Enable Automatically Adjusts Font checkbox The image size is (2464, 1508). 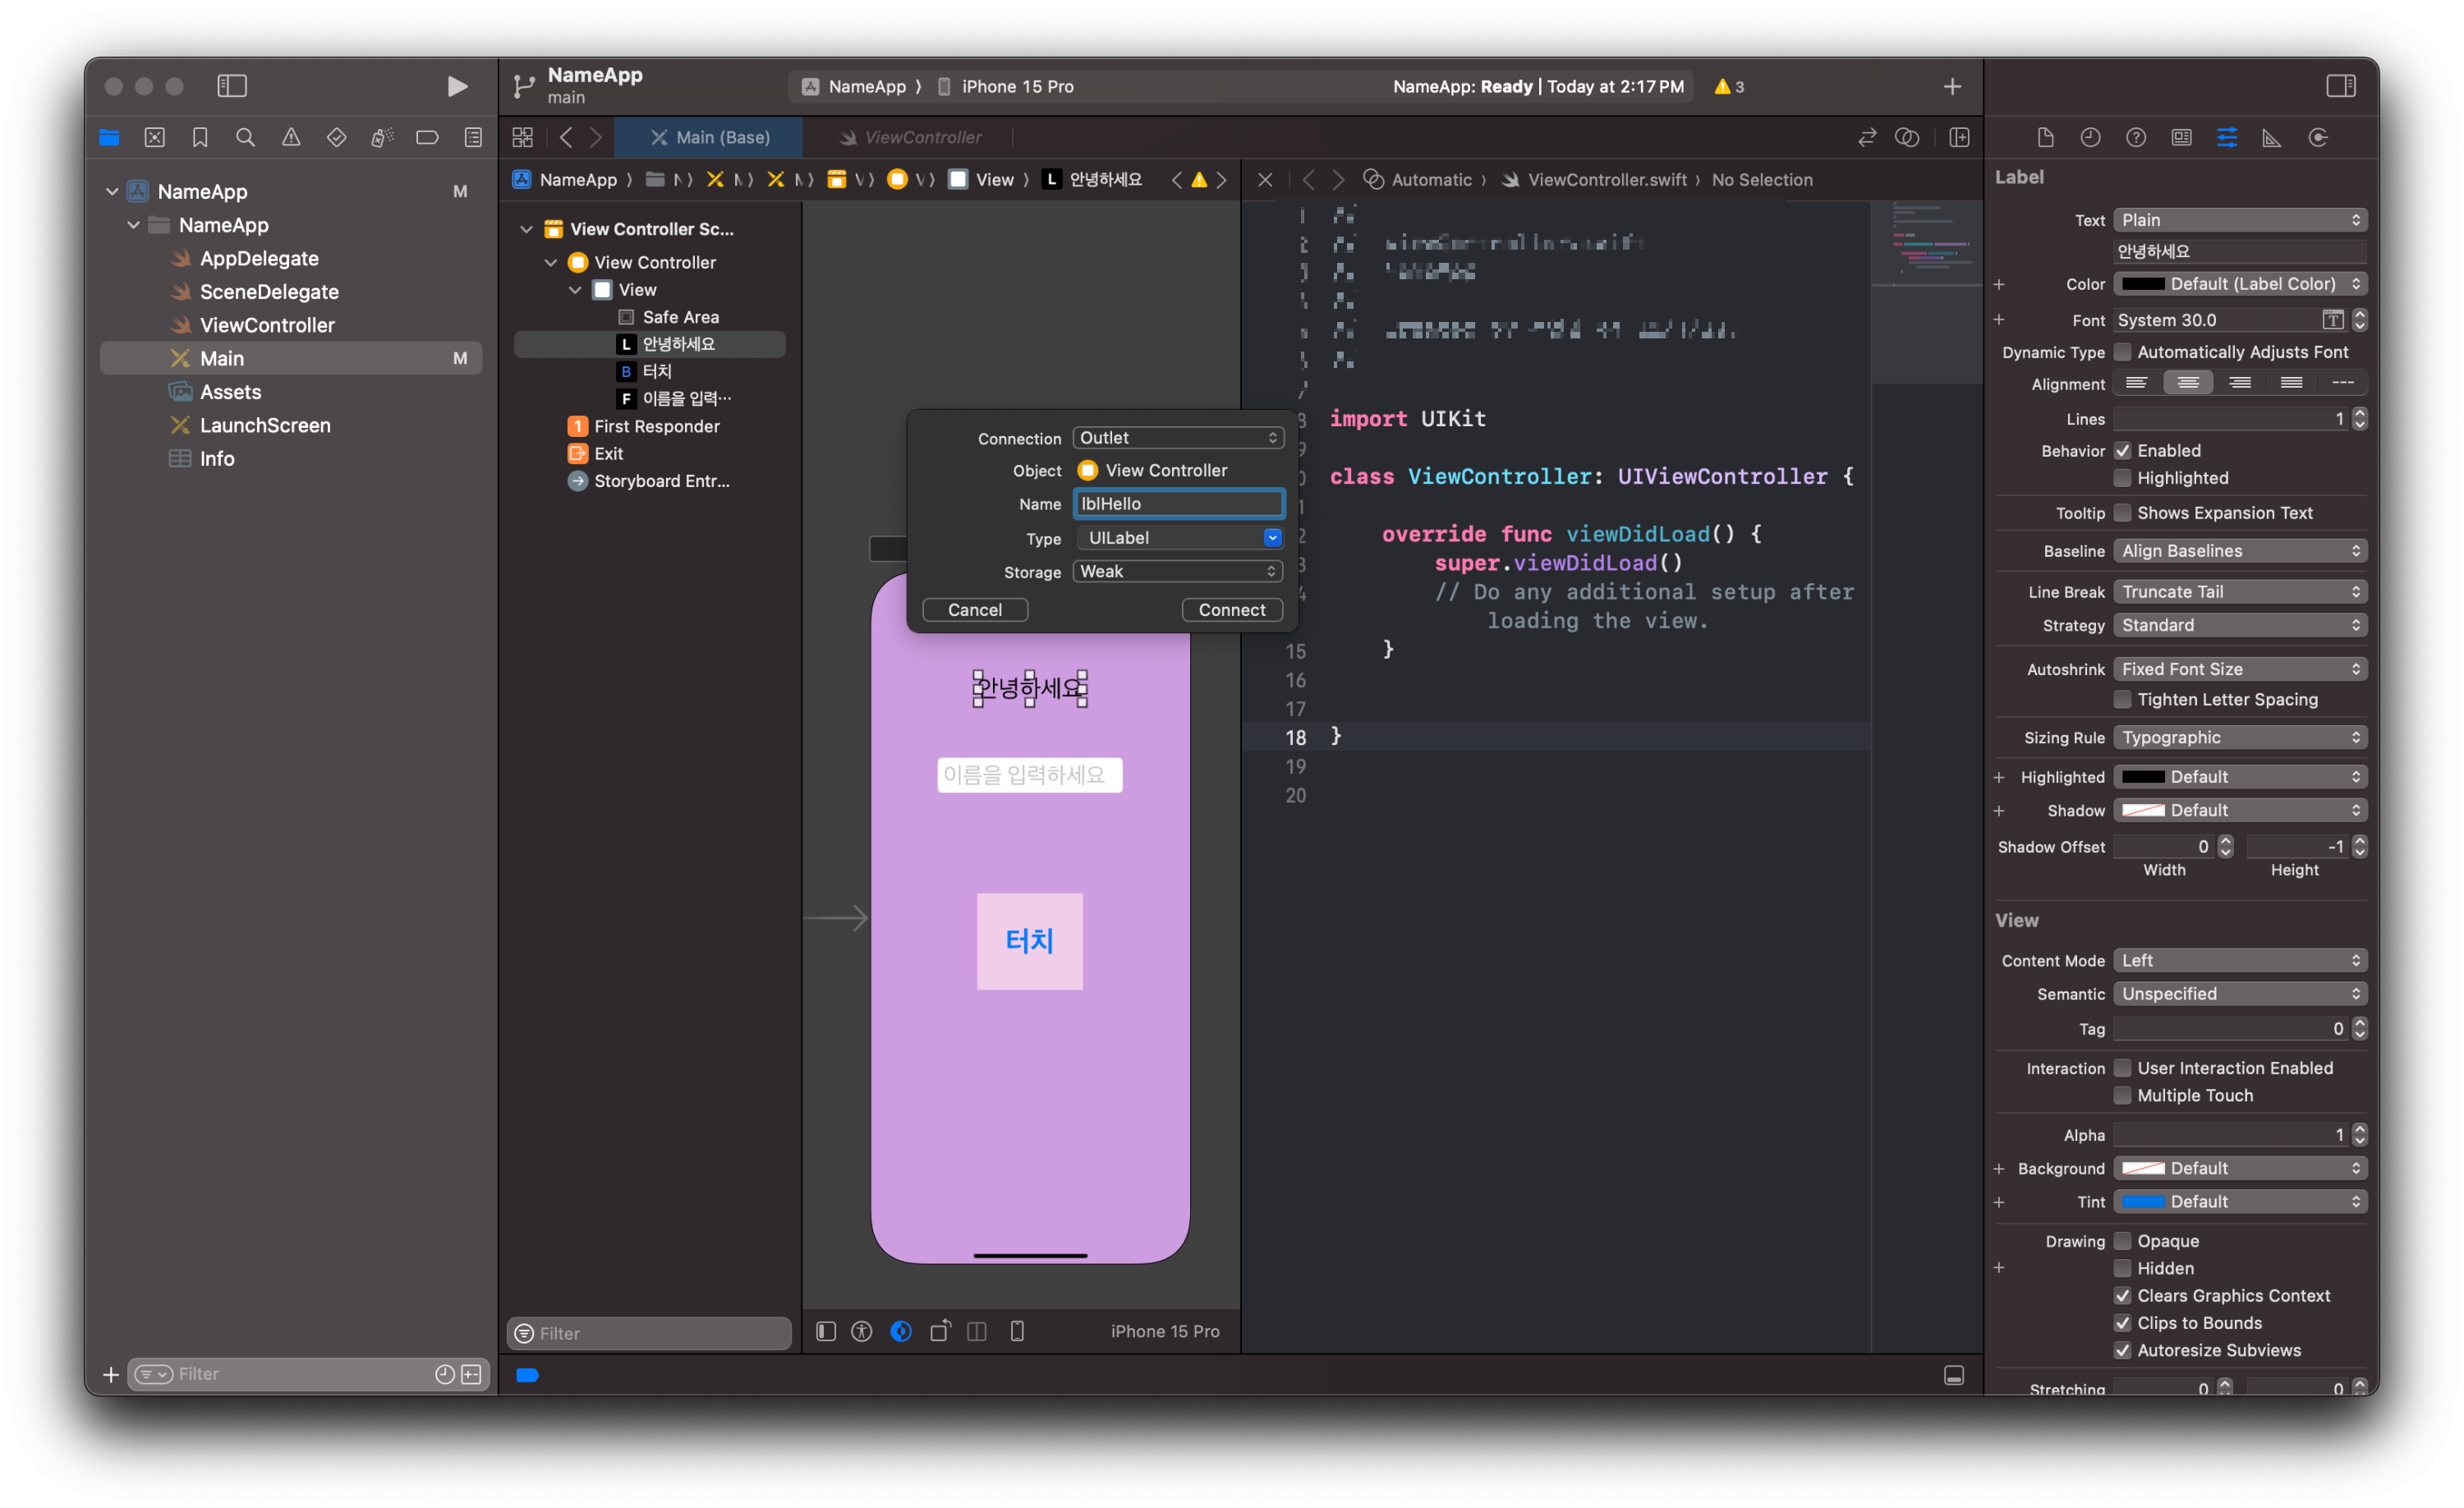2122,352
